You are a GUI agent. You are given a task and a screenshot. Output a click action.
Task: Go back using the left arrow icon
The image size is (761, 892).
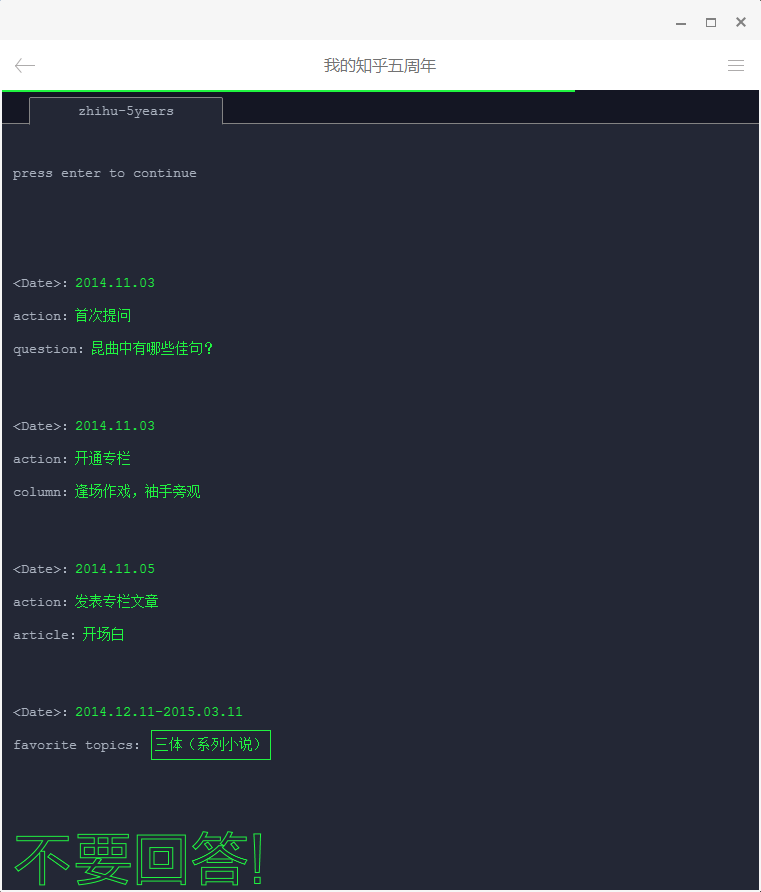pos(25,65)
